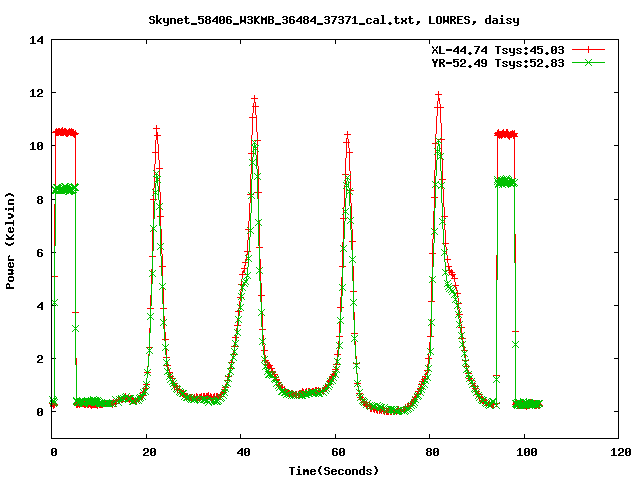The width and height of the screenshot is (640, 480).
Task: Click the x-axis tick label 0 at origin
Action: coord(54,452)
